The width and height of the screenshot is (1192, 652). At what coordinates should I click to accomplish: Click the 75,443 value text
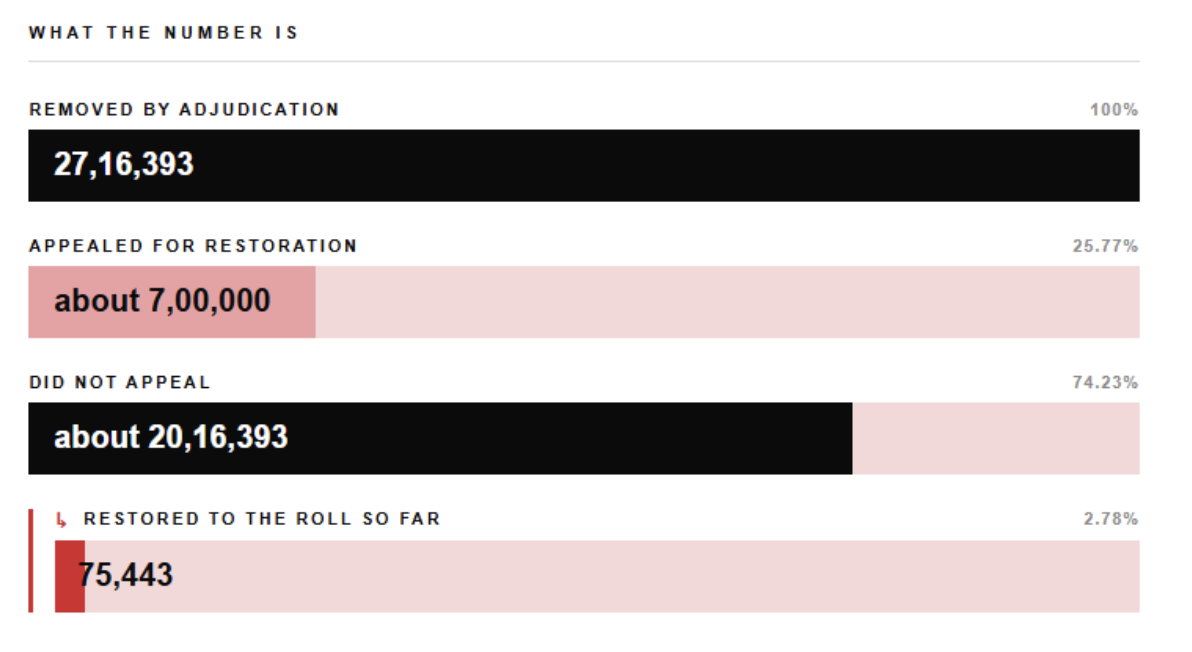[125, 575]
